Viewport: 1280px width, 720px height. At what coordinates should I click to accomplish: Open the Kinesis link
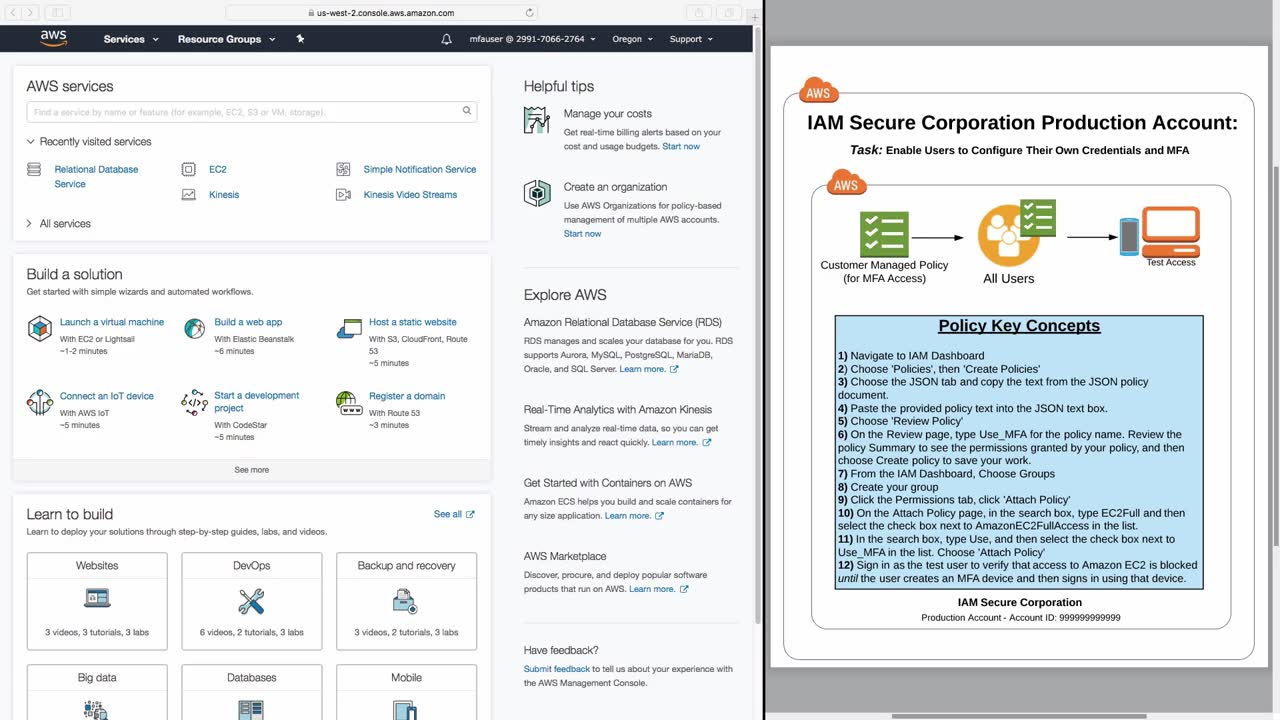[224, 195]
